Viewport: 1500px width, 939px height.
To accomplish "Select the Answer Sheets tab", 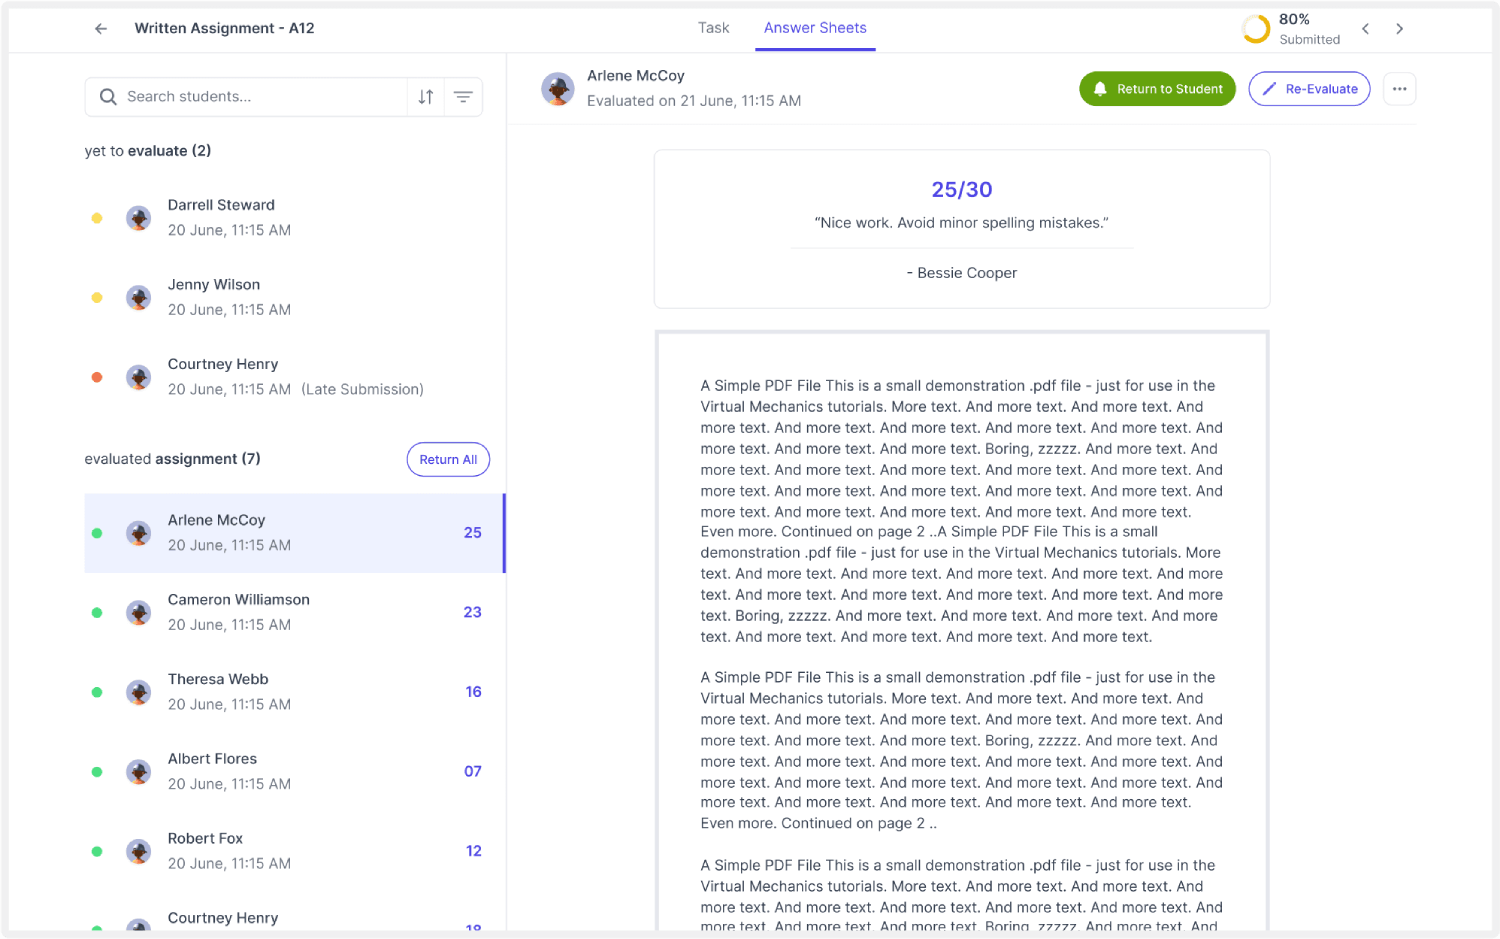I will click(815, 28).
